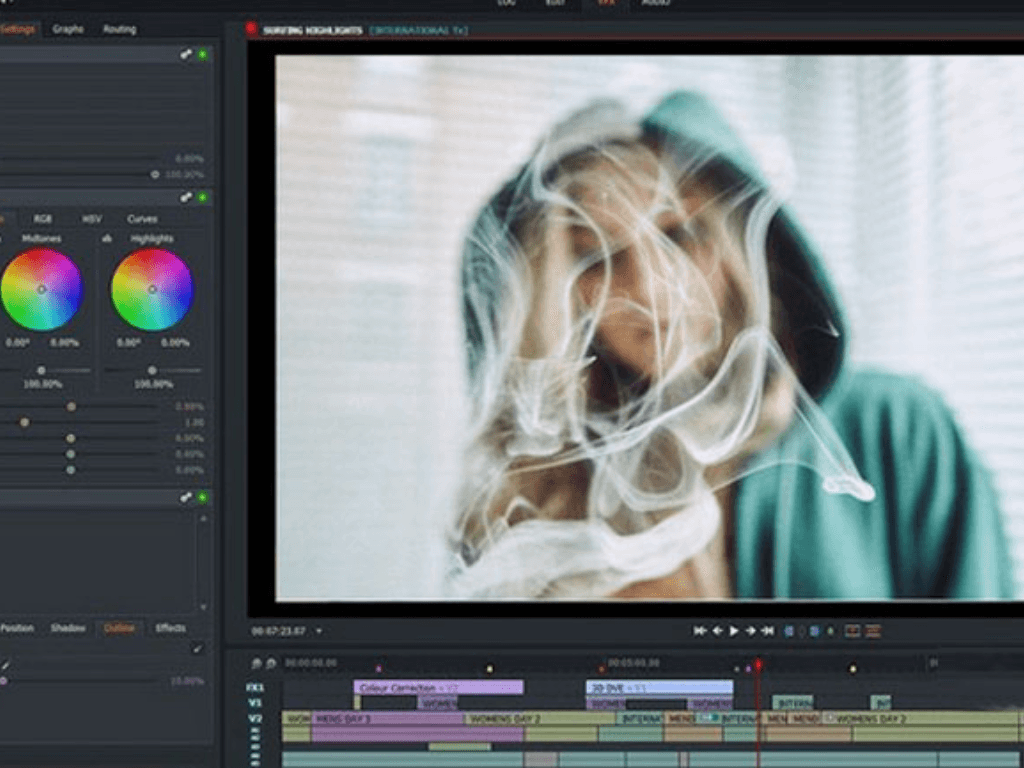Click the link icon on the colour correction panel
The height and width of the screenshot is (768, 1024).
point(186,198)
